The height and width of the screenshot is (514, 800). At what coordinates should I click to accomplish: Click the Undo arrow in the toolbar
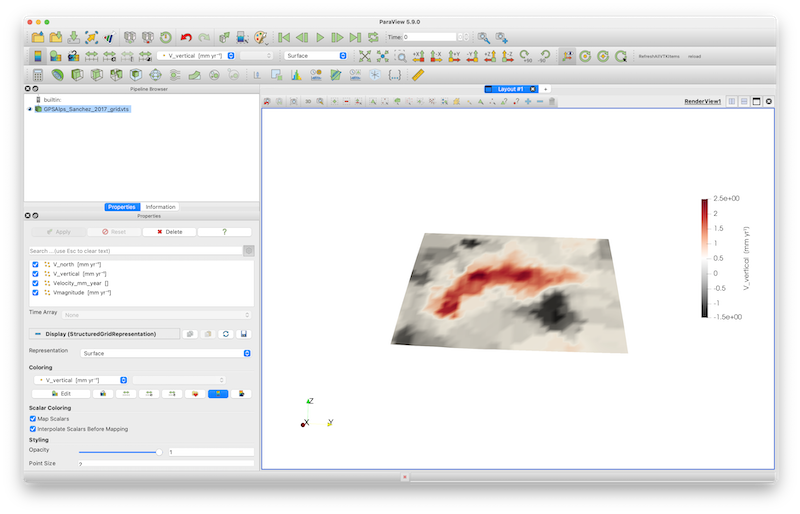click(187, 37)
